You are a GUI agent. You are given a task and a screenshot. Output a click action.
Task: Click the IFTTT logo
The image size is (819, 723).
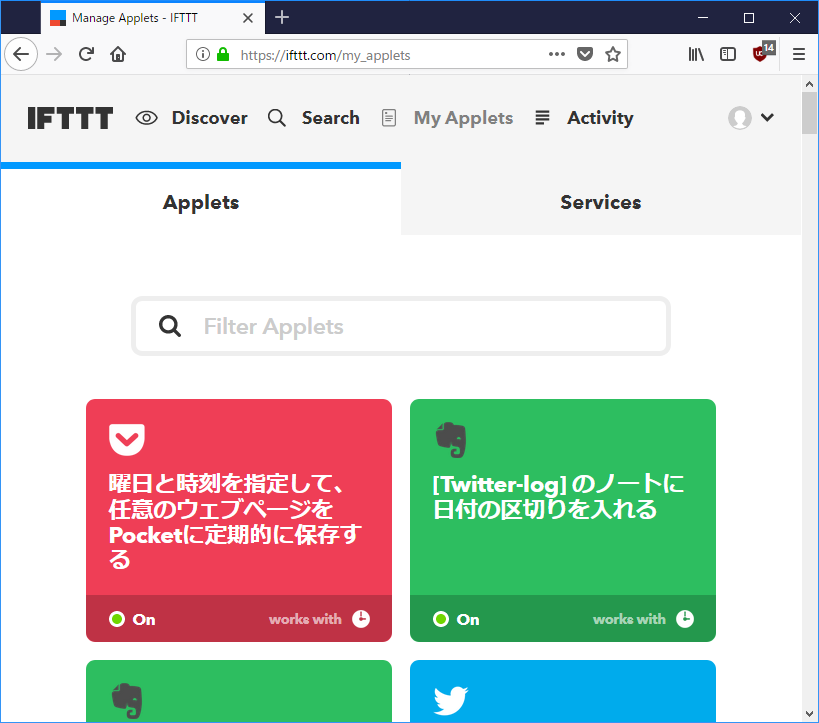point(70,118)
